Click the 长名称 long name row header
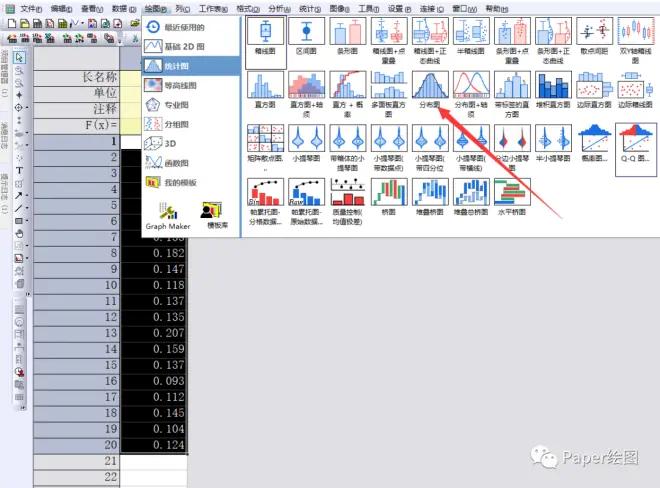Image resolution: width=660 pixels, height=488 pixels. 77,77
